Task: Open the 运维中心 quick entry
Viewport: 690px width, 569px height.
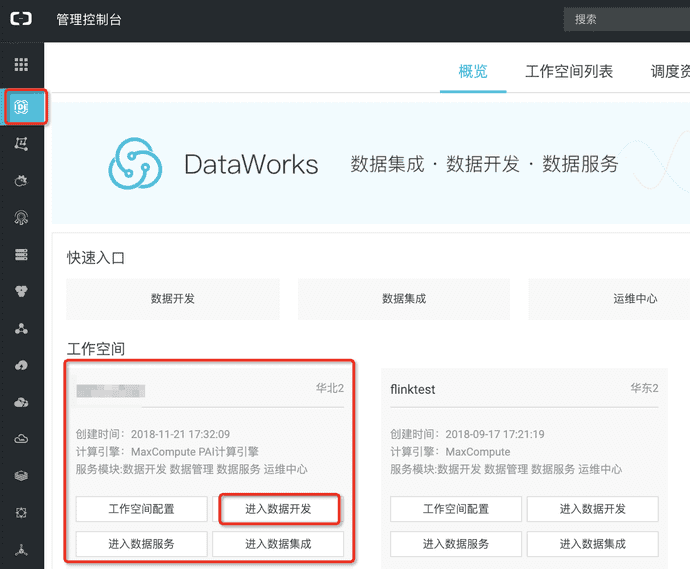Action: (609, 299)
